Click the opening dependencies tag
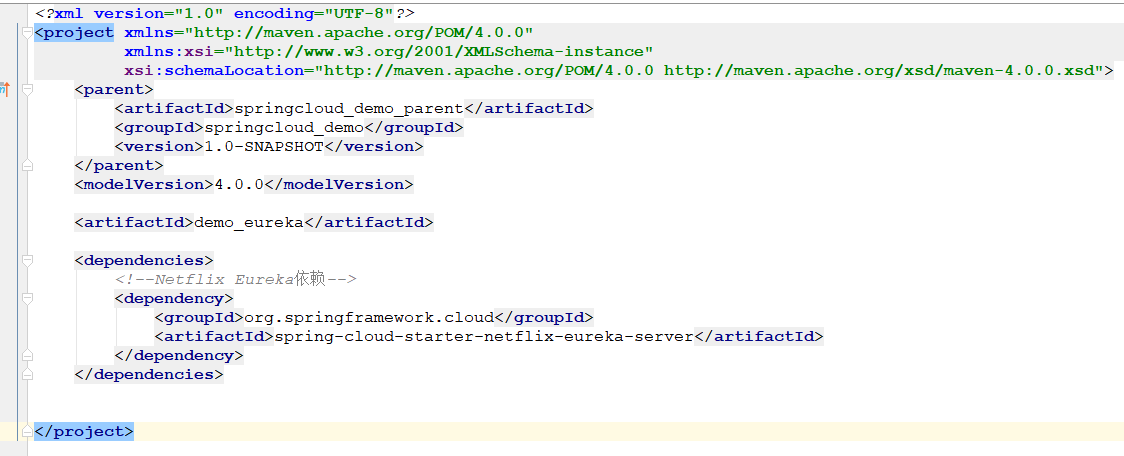Image resolution: width=1124 pixels, height=456 pixels. [144, 260]
